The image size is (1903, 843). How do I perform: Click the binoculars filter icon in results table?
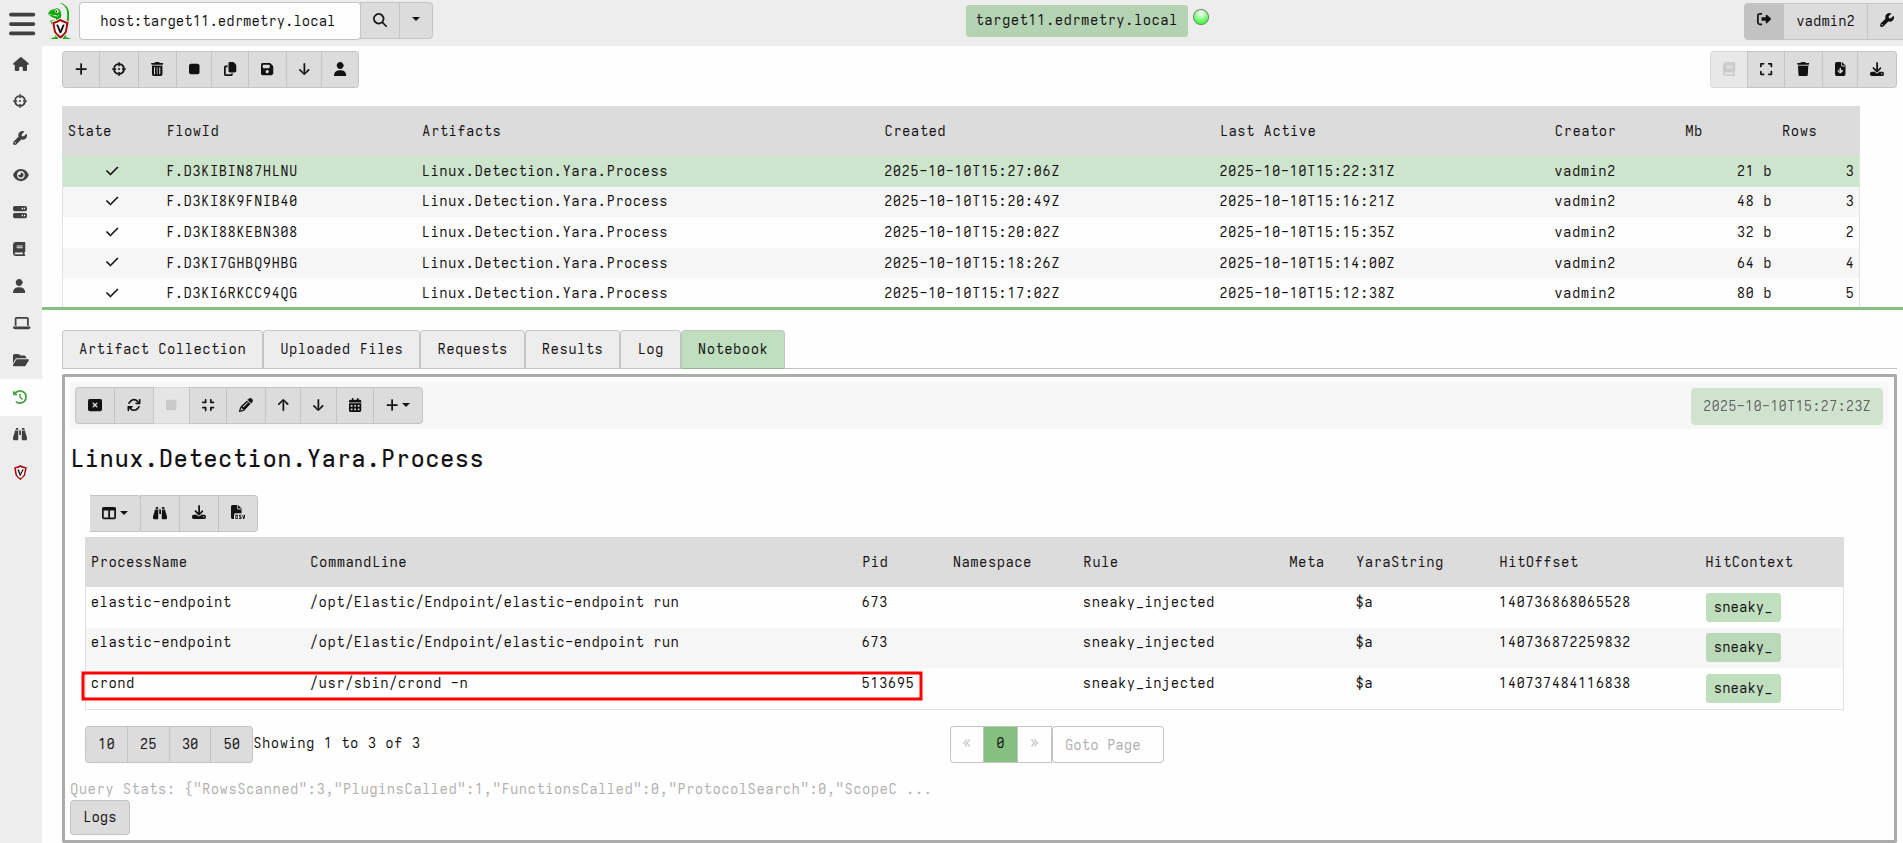[x=160, y=513]
